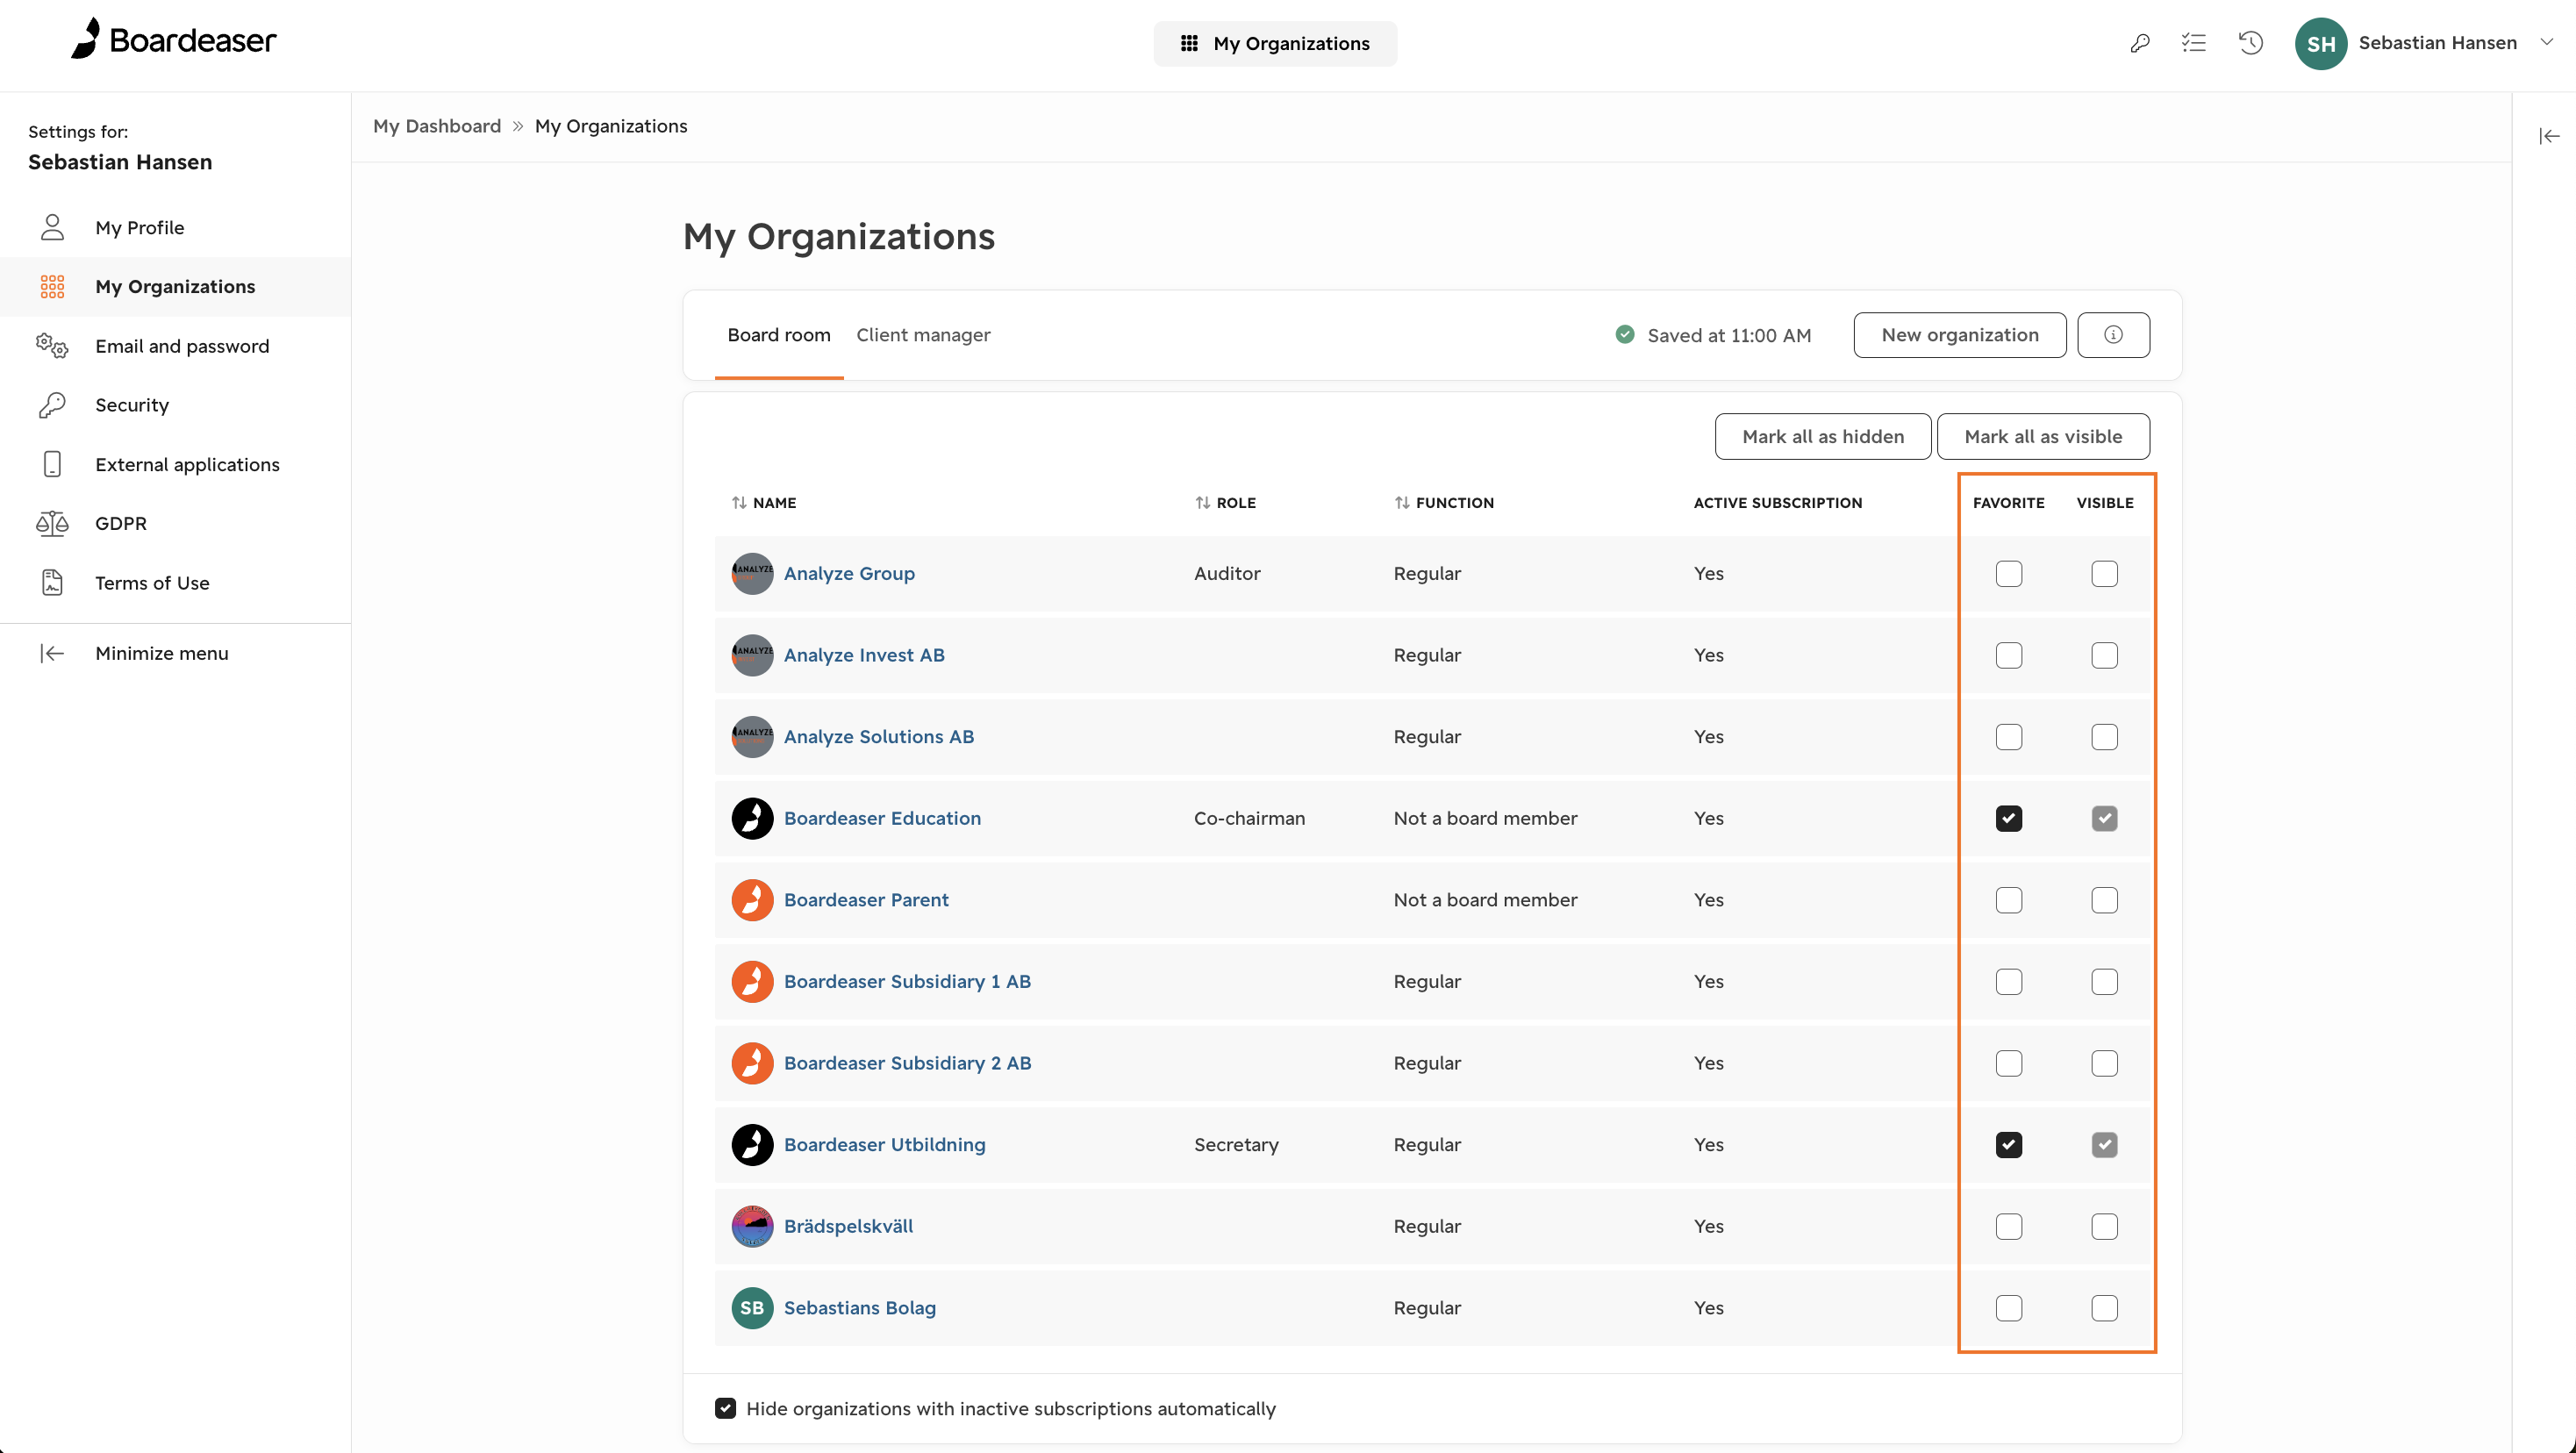Image resolution: width=2576 pixels, height=1453 pixels.
Task: Mark Brädspelskväll as favorite
Action: (2008, 1227)
